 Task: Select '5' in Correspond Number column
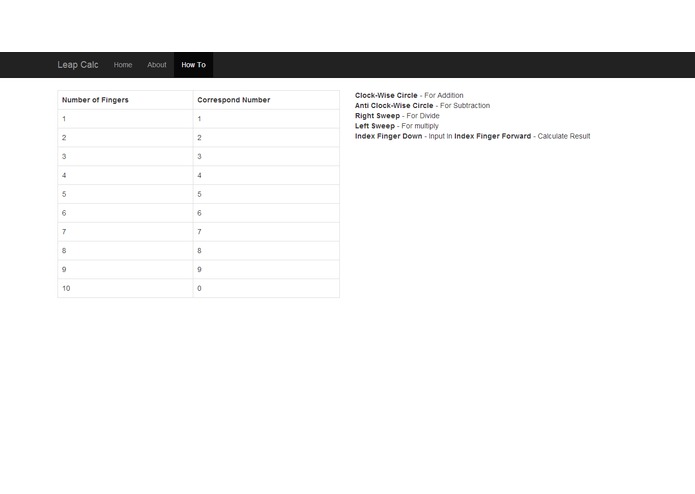tap(266, 194)
